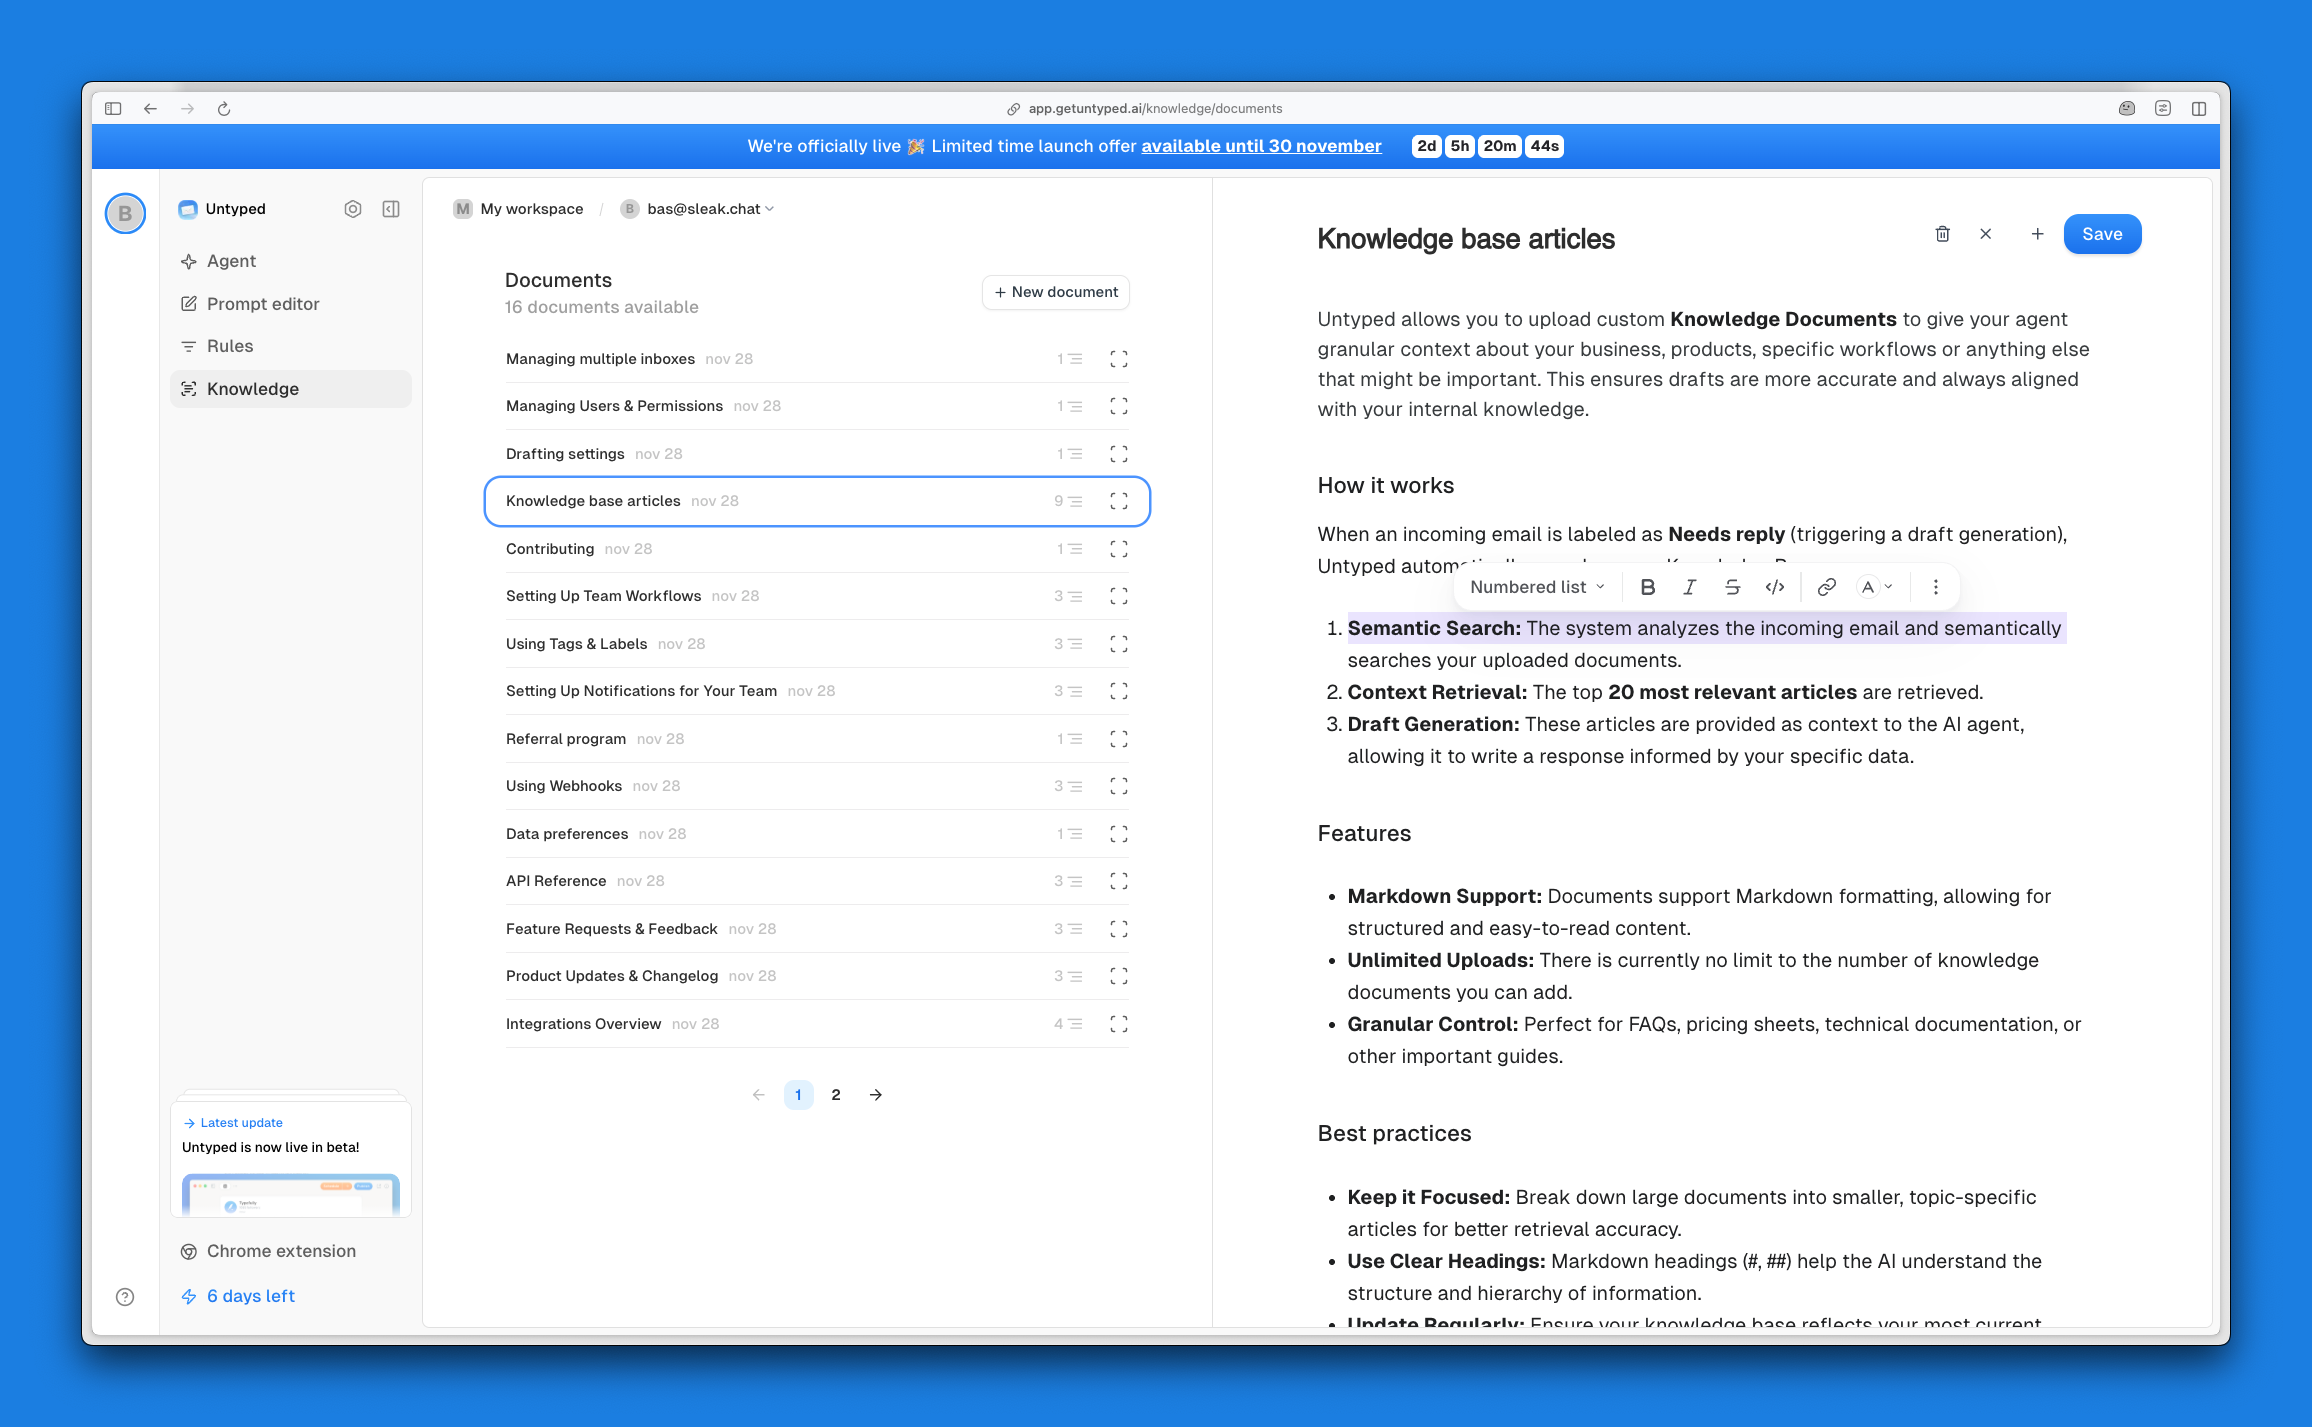Image resolution: width=2312 pixels, height=1427 pixels.
Task: Open the help question mark at bottom left
Action: click(125, 1296)
